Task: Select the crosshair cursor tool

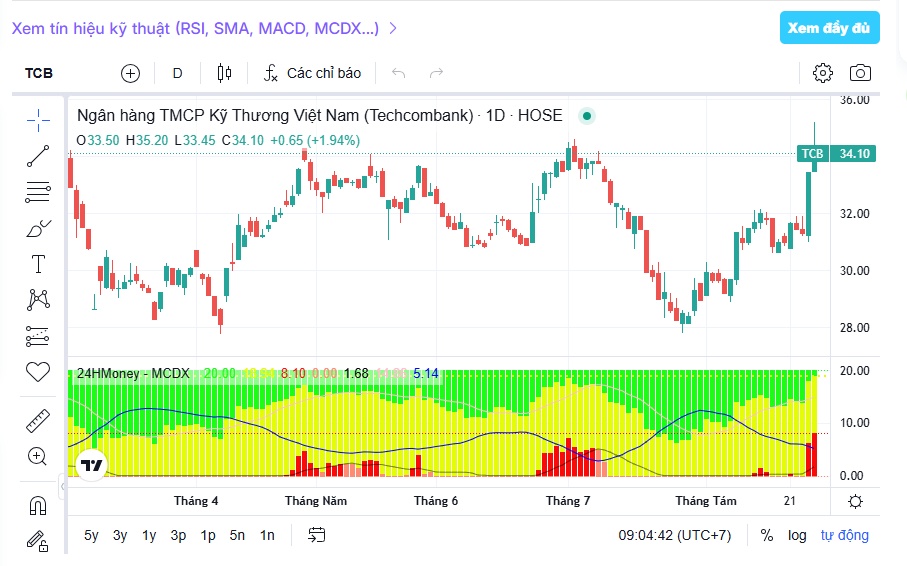Action: pos(38,120)
